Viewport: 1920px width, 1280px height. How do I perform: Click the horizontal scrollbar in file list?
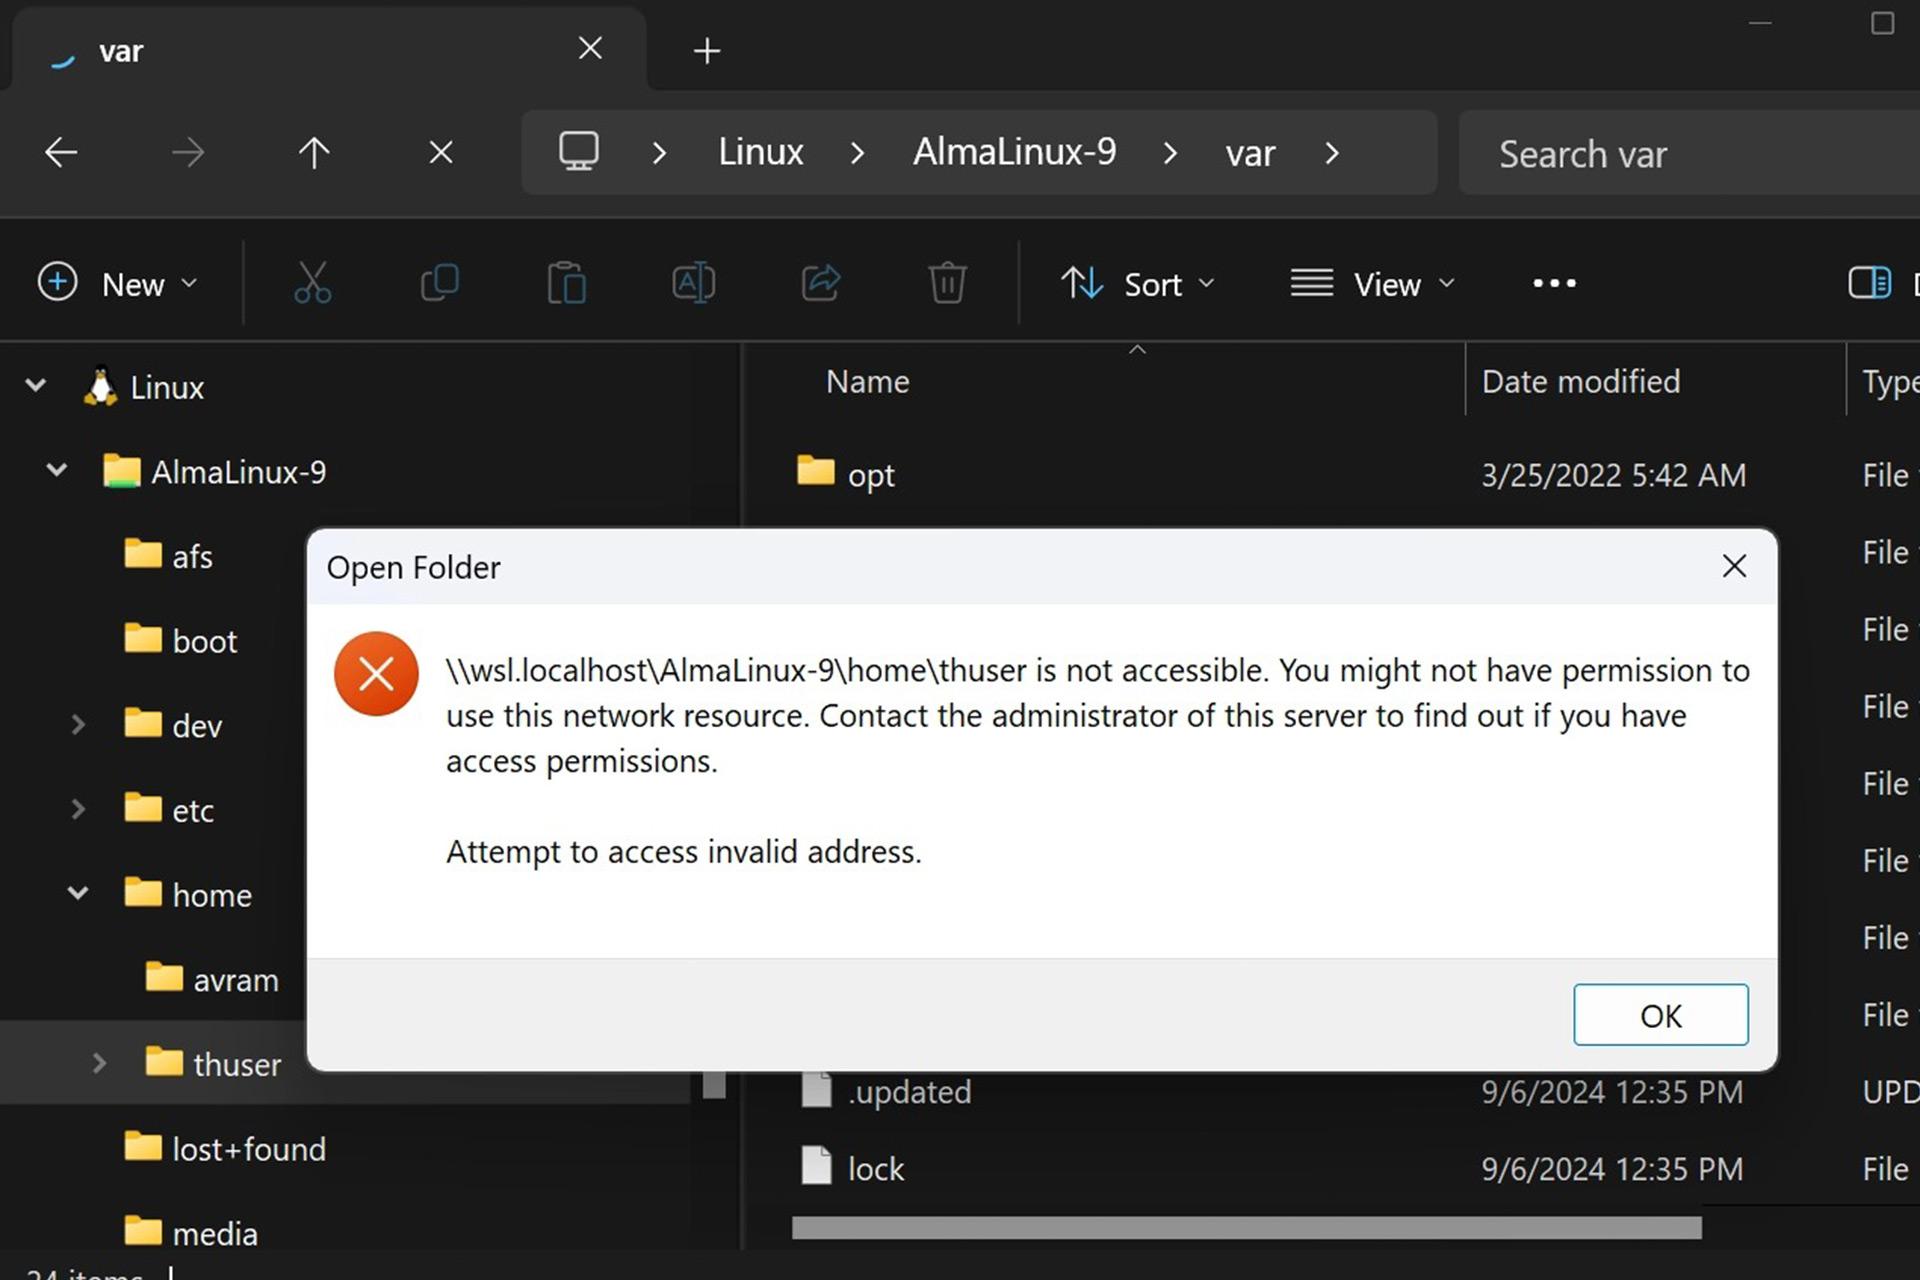pos(1246,1228)
